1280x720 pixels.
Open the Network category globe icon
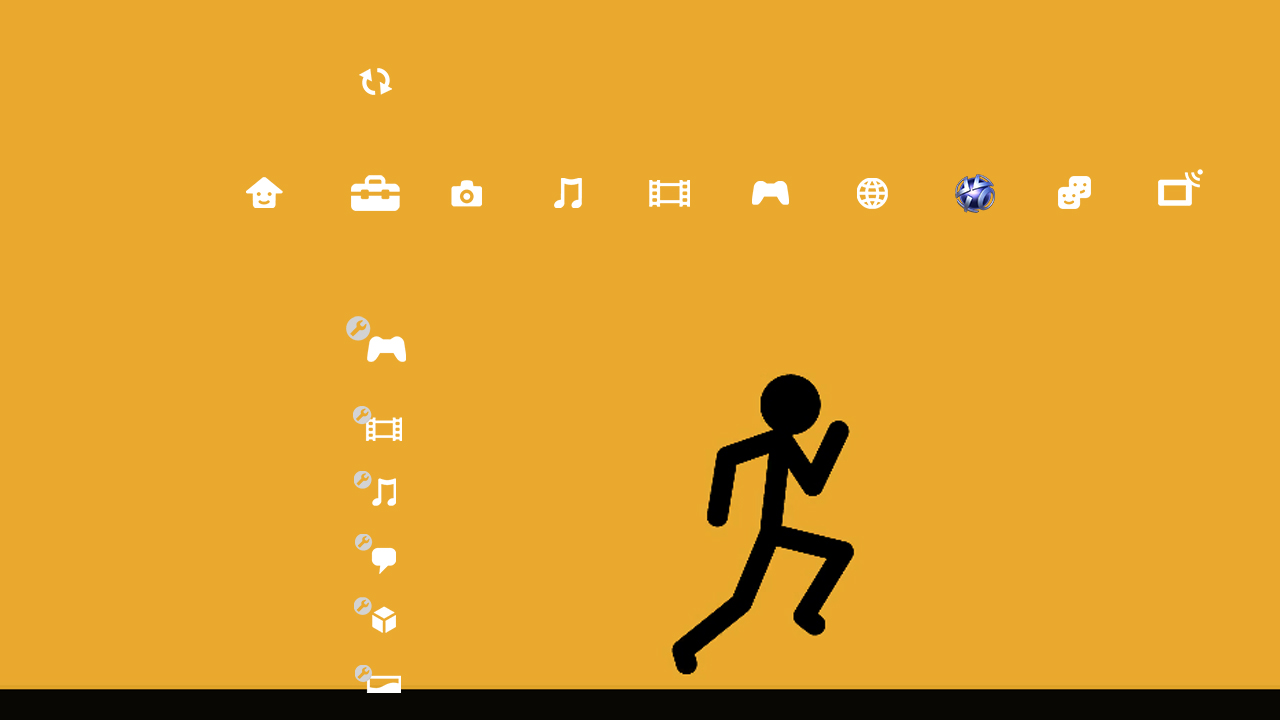[x=872, y=193]
